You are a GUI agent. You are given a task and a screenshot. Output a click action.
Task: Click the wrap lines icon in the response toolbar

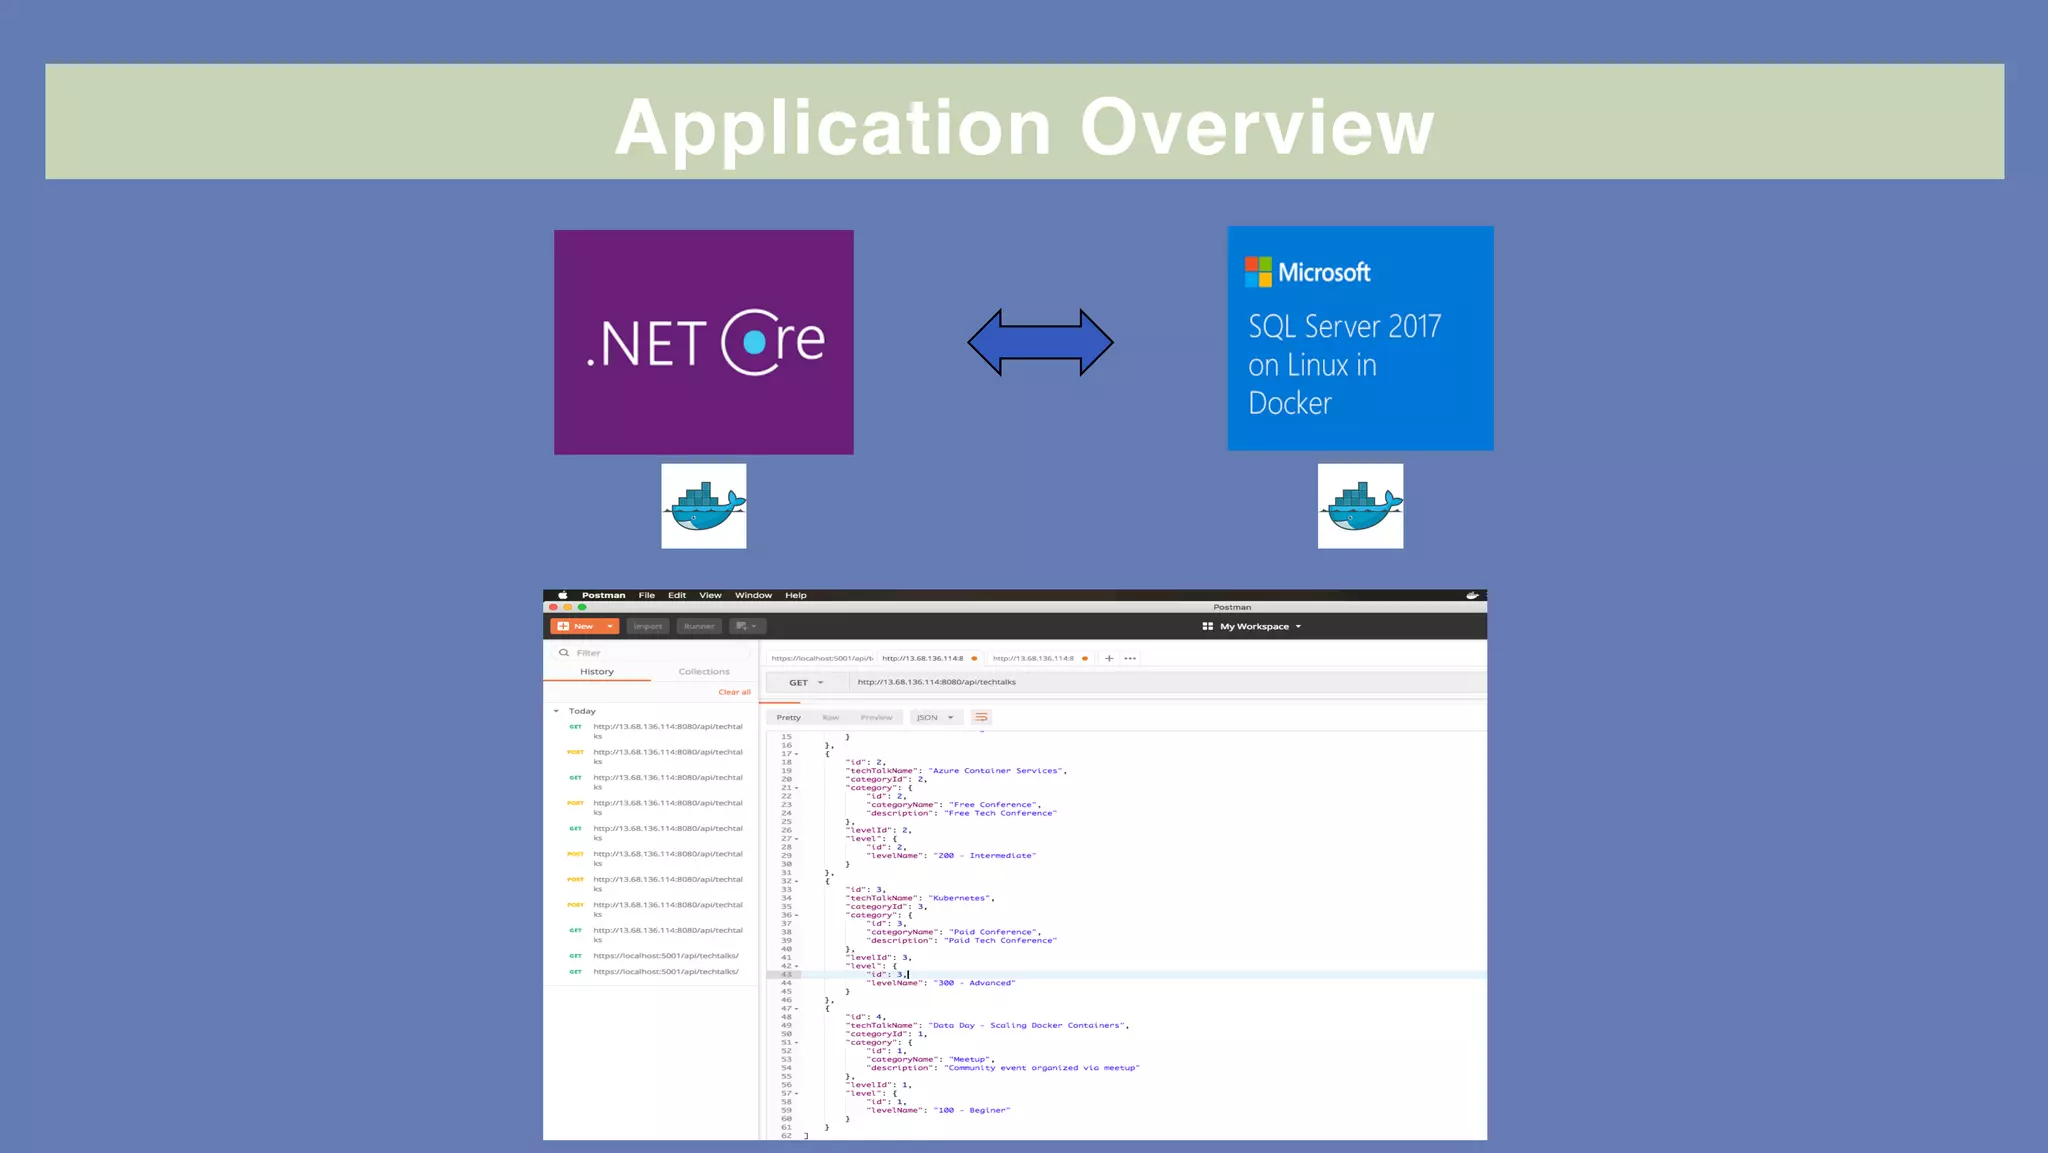click(981, 717)
